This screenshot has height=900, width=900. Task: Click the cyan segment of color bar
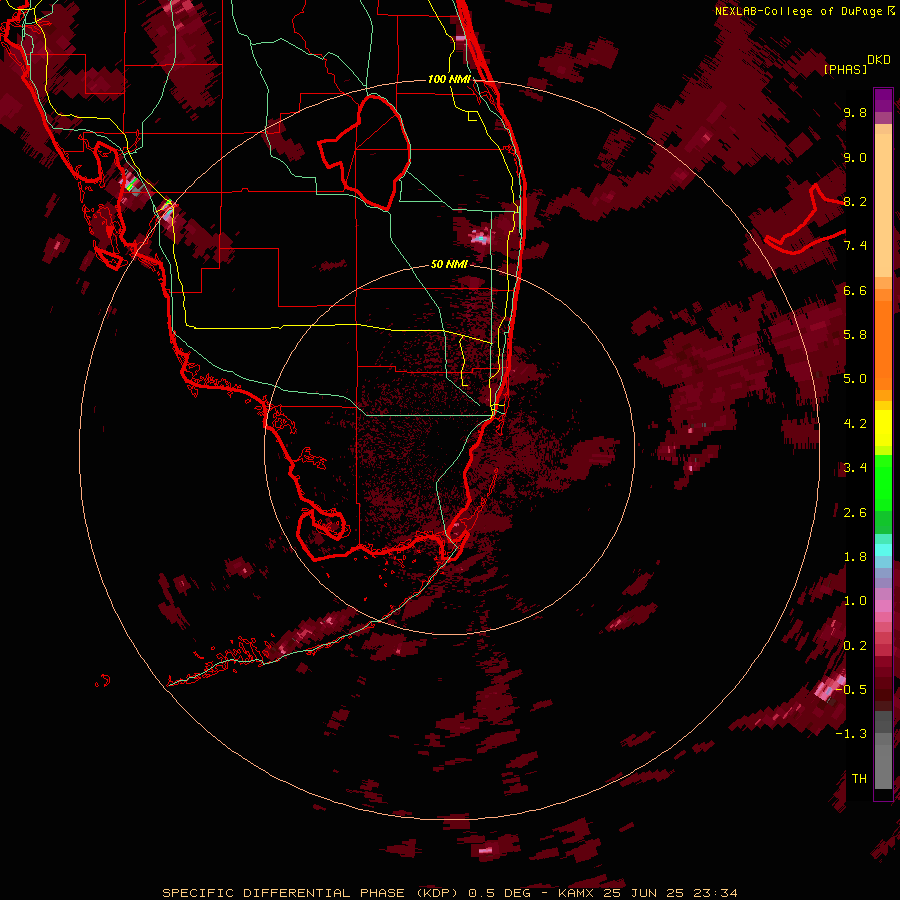(x=883, y=550)
